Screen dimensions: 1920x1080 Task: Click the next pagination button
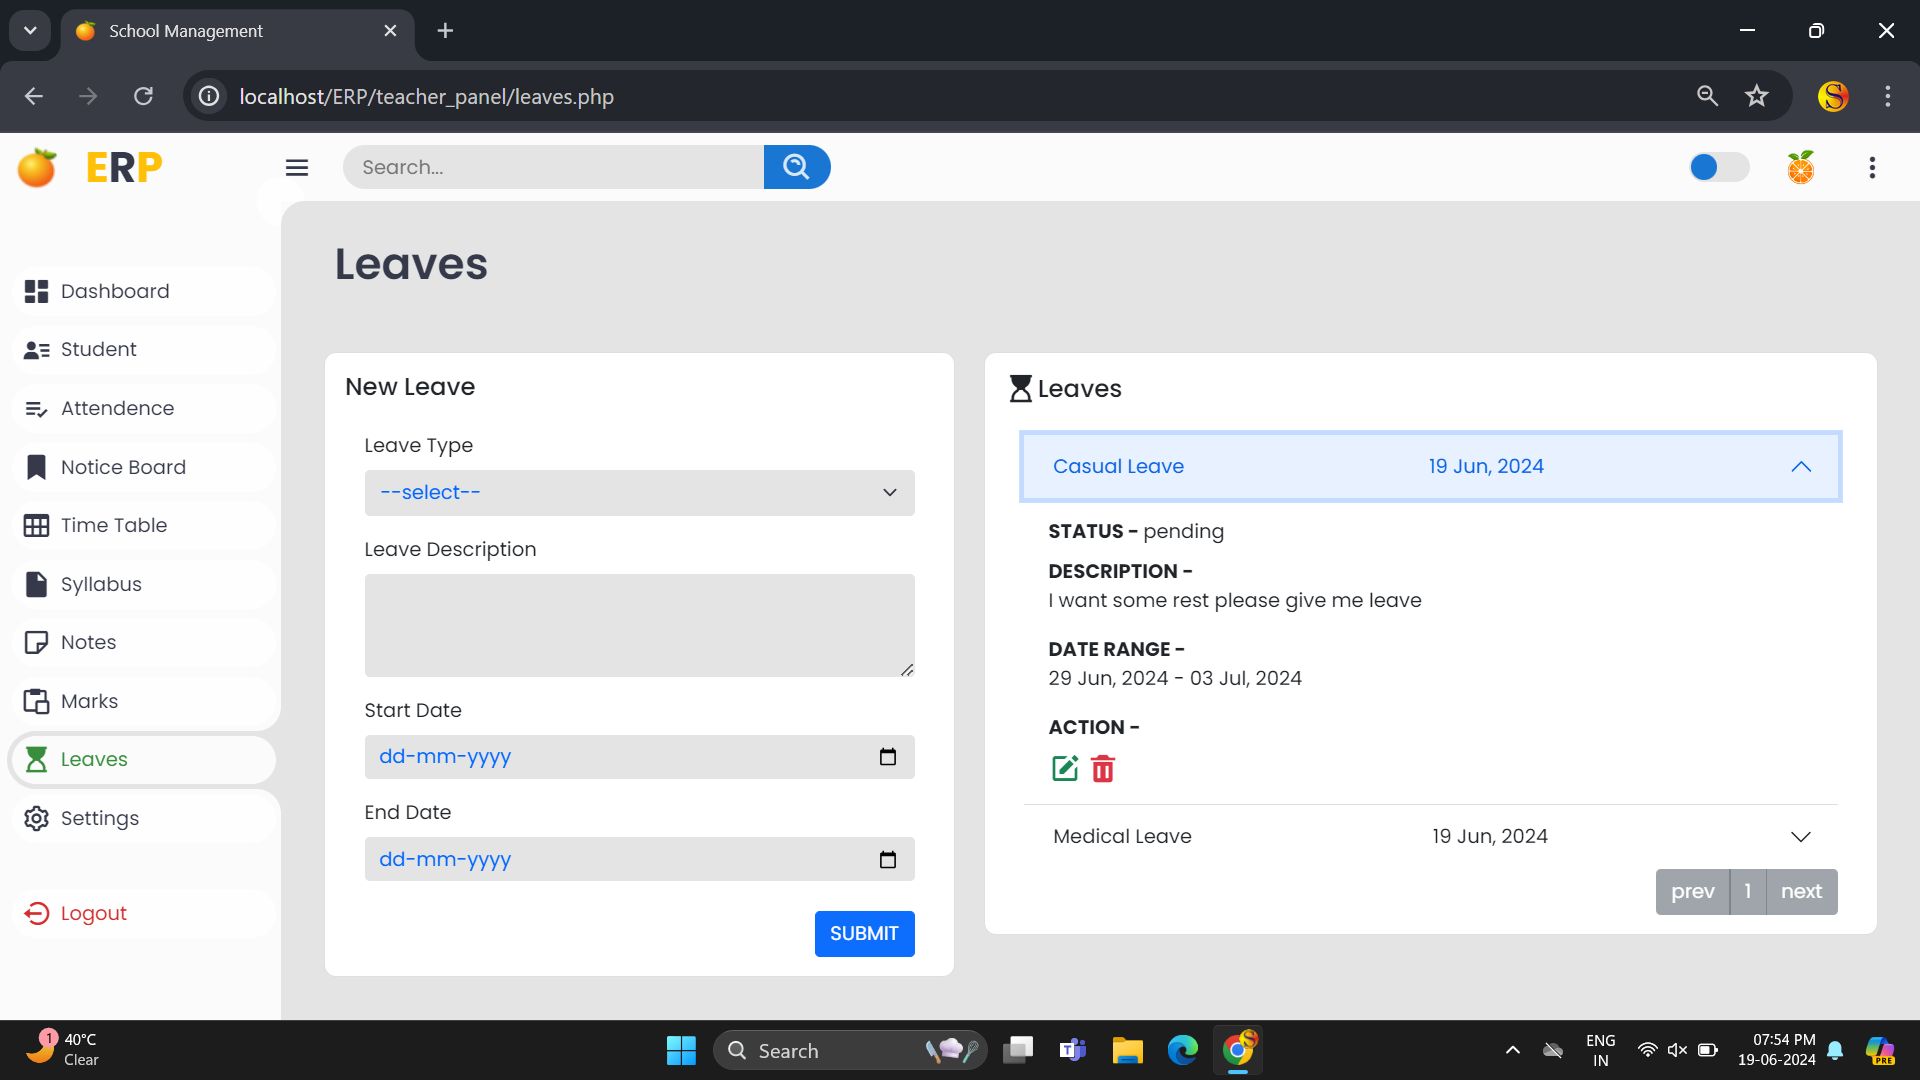pos(1801,891)
